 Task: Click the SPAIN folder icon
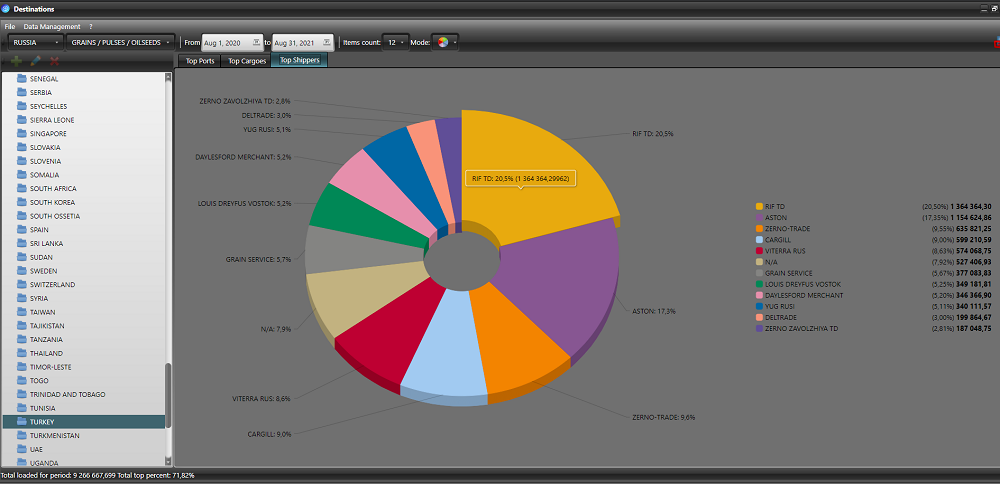click(22, 230)
